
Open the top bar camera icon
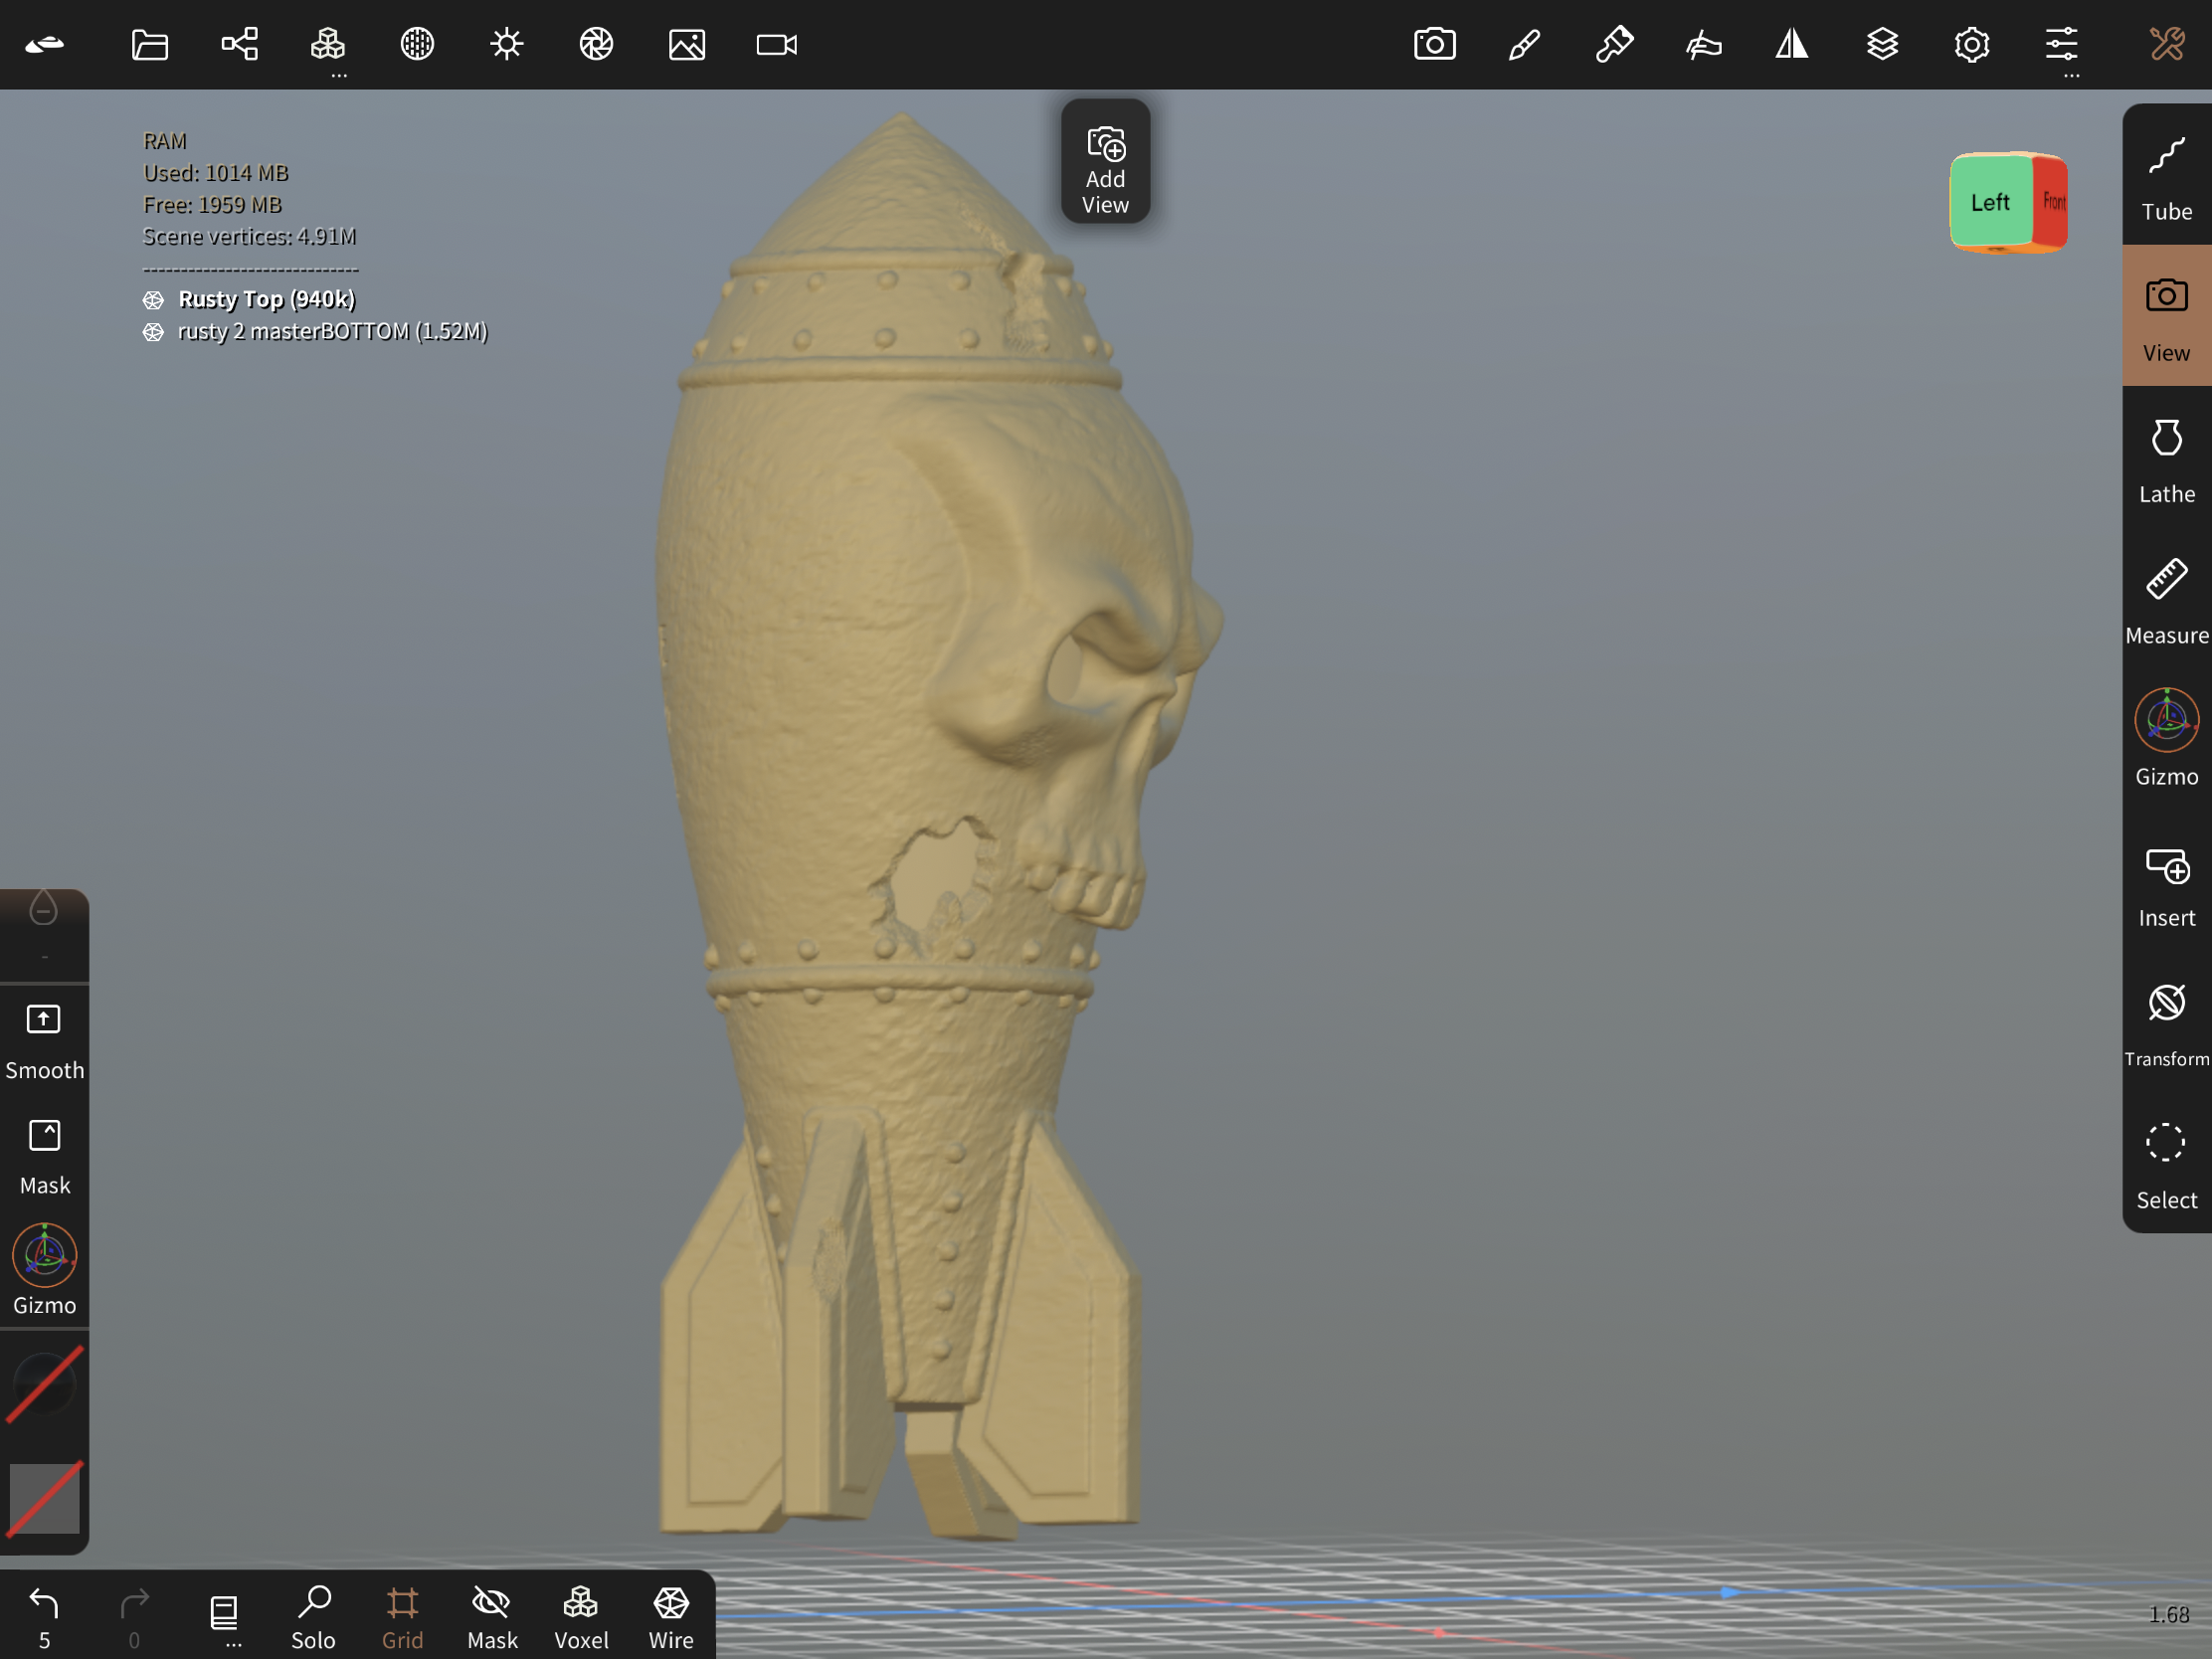click(x=1435, y=44)
